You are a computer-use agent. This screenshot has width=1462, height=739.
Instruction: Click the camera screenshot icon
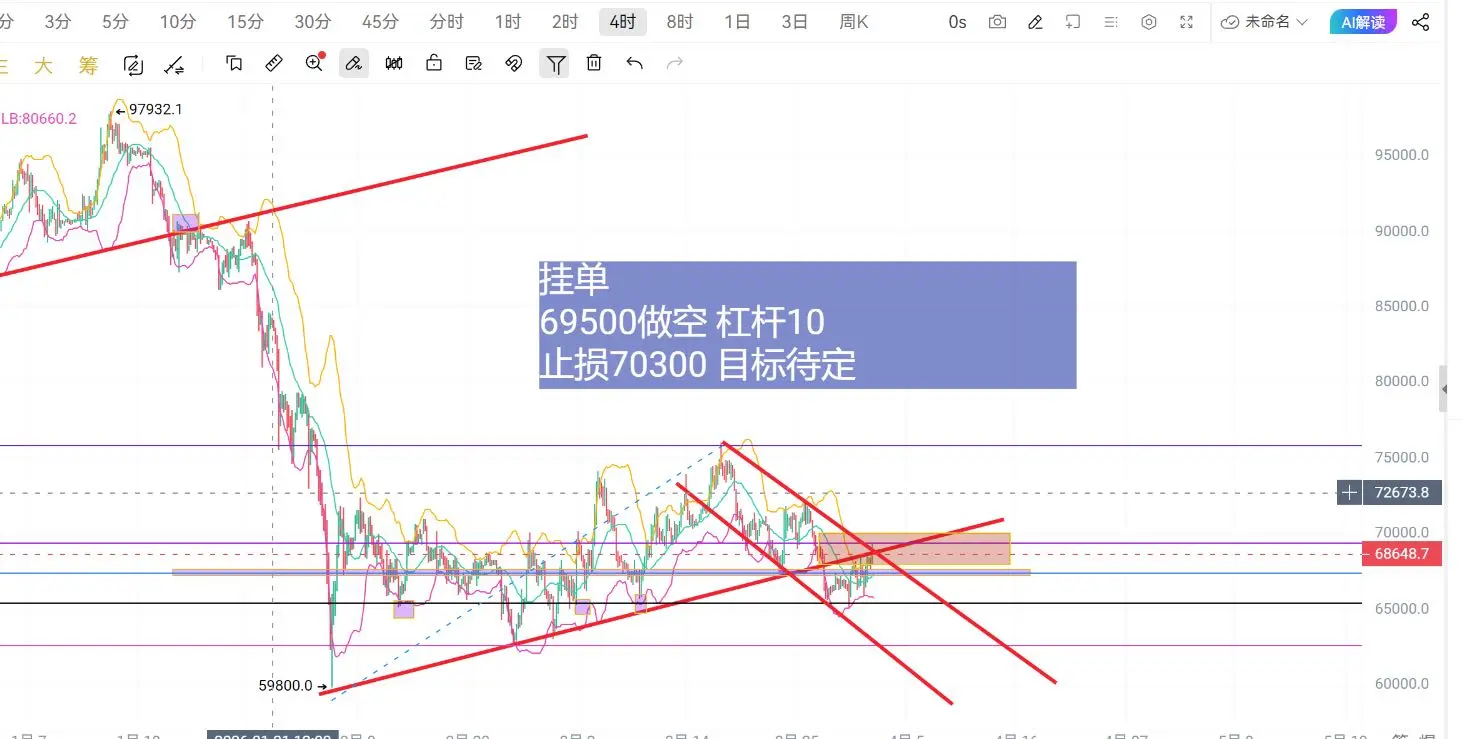coord(997,22)
